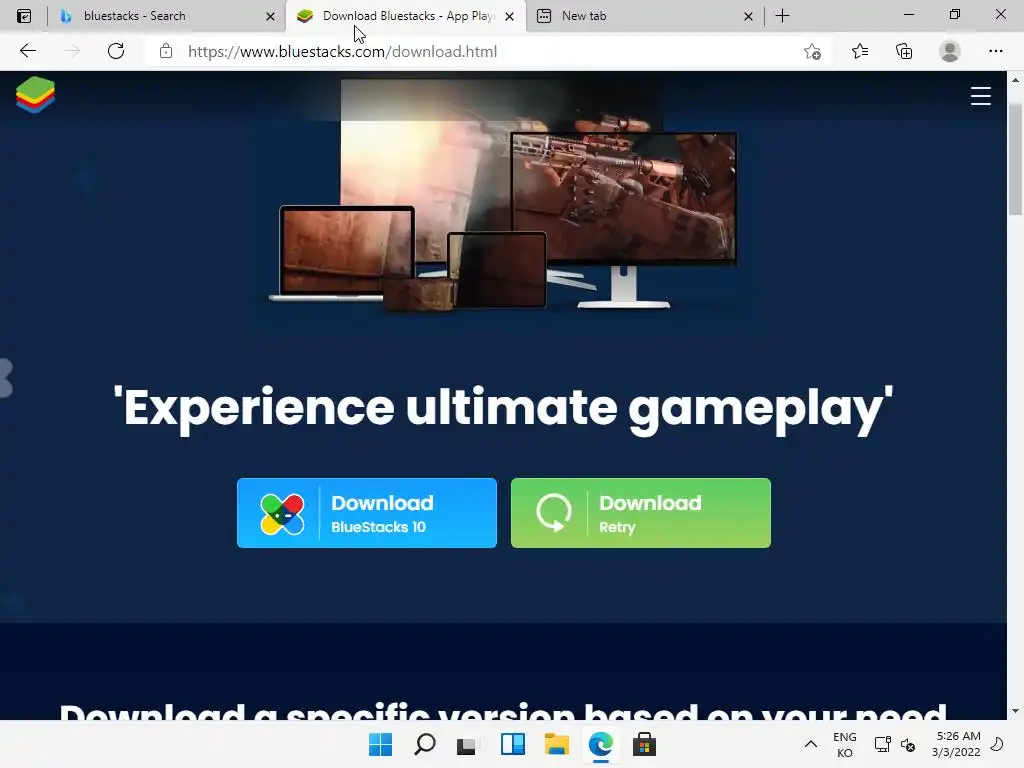The height and width of the screenshot is (768, 1024).
Task: Open the Favorites list icon
Action: [x=859, y=51]
